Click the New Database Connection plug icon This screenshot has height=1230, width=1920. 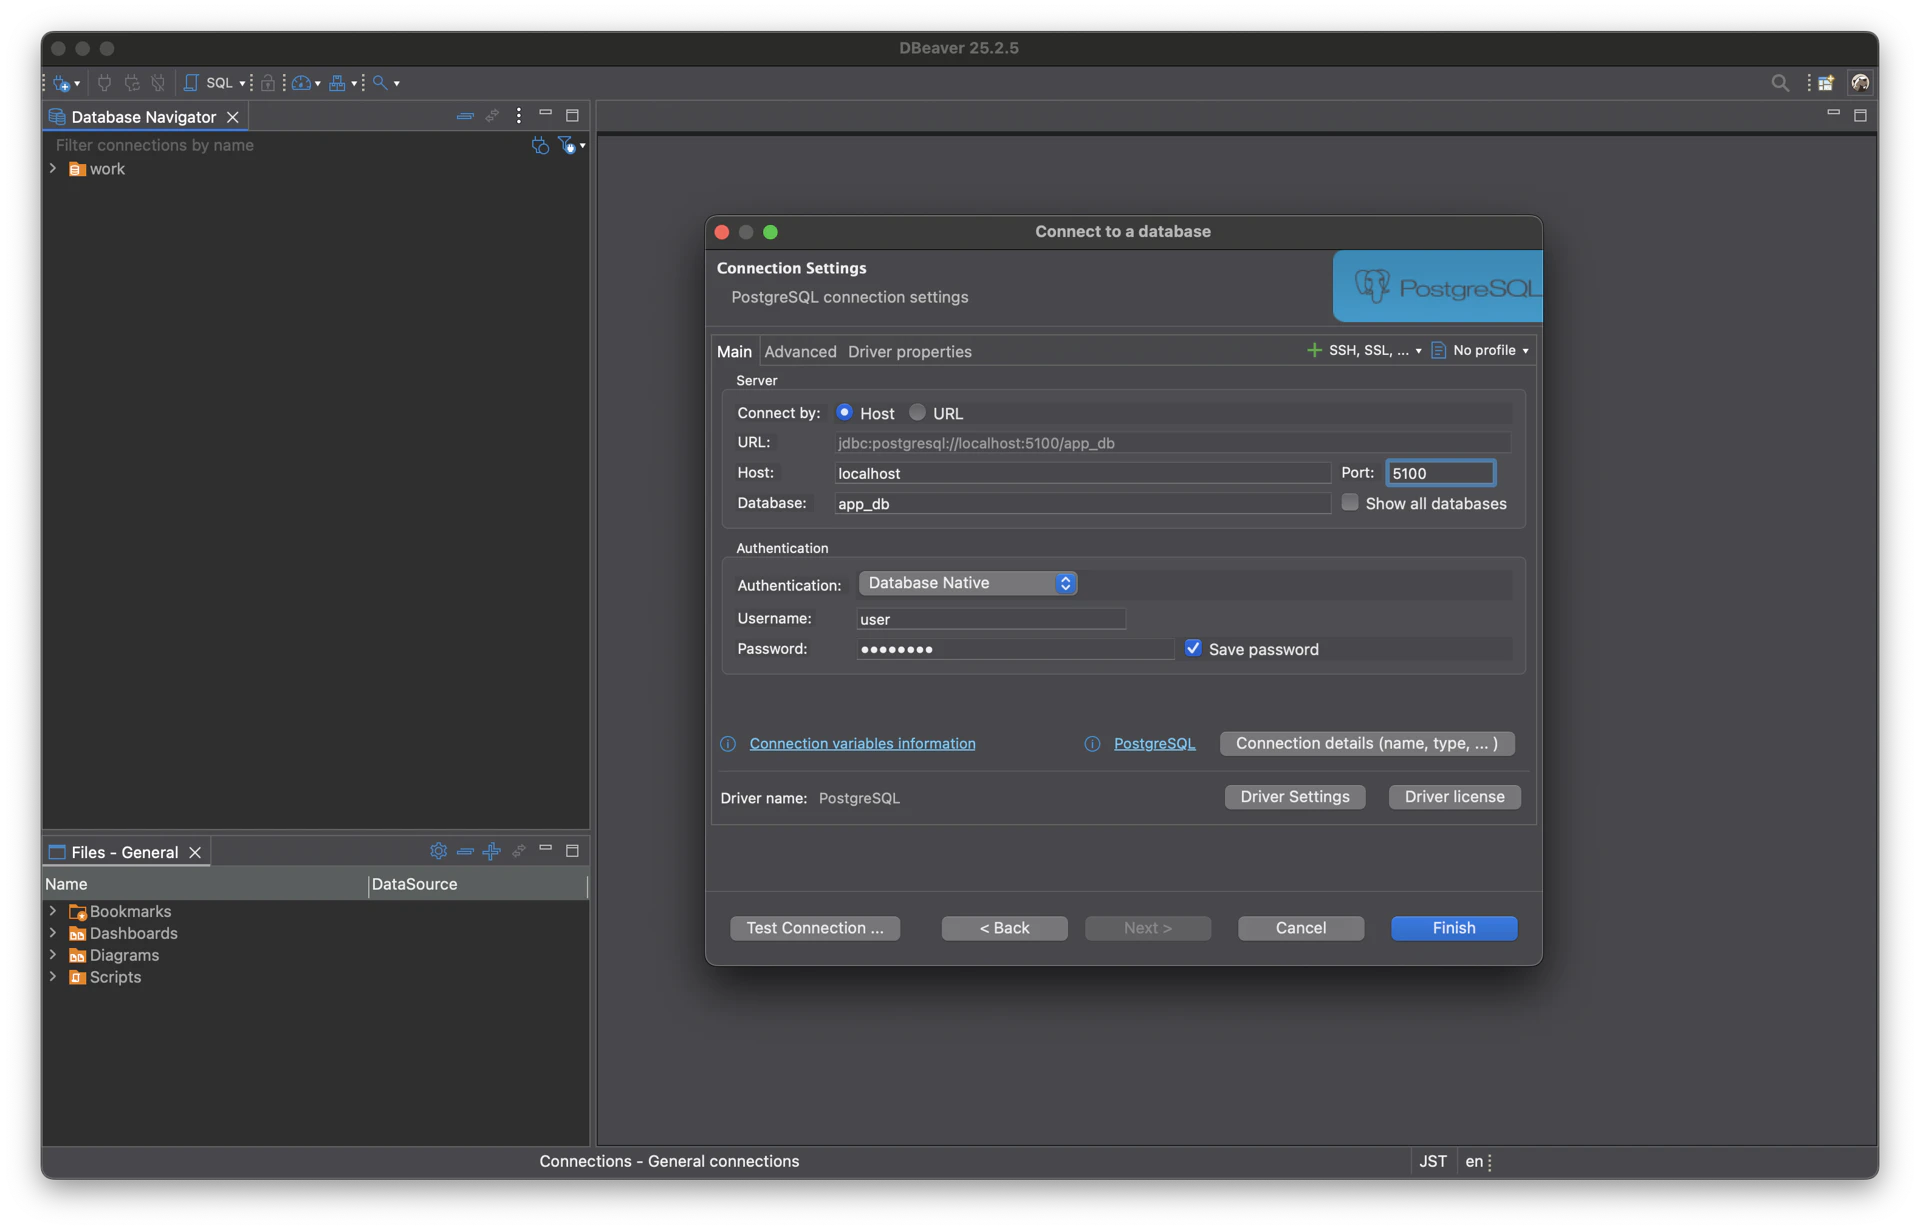pos(62,83)
